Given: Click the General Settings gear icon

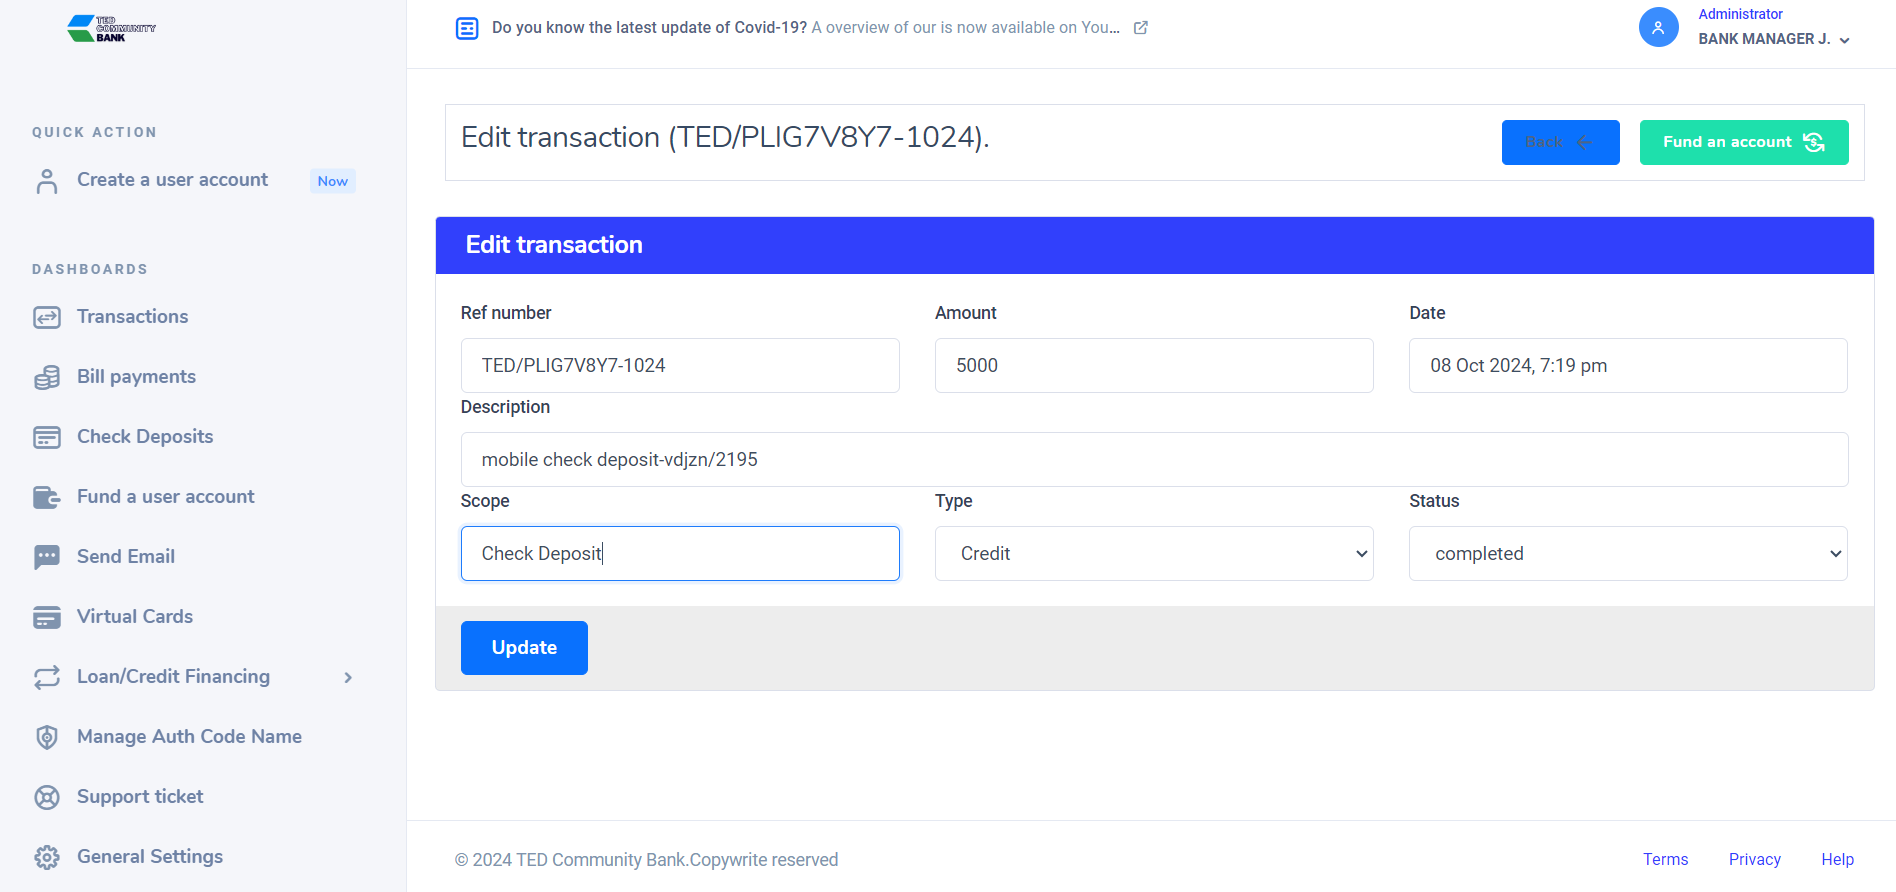Looking at the screenshot, I should tap(47, 857).
